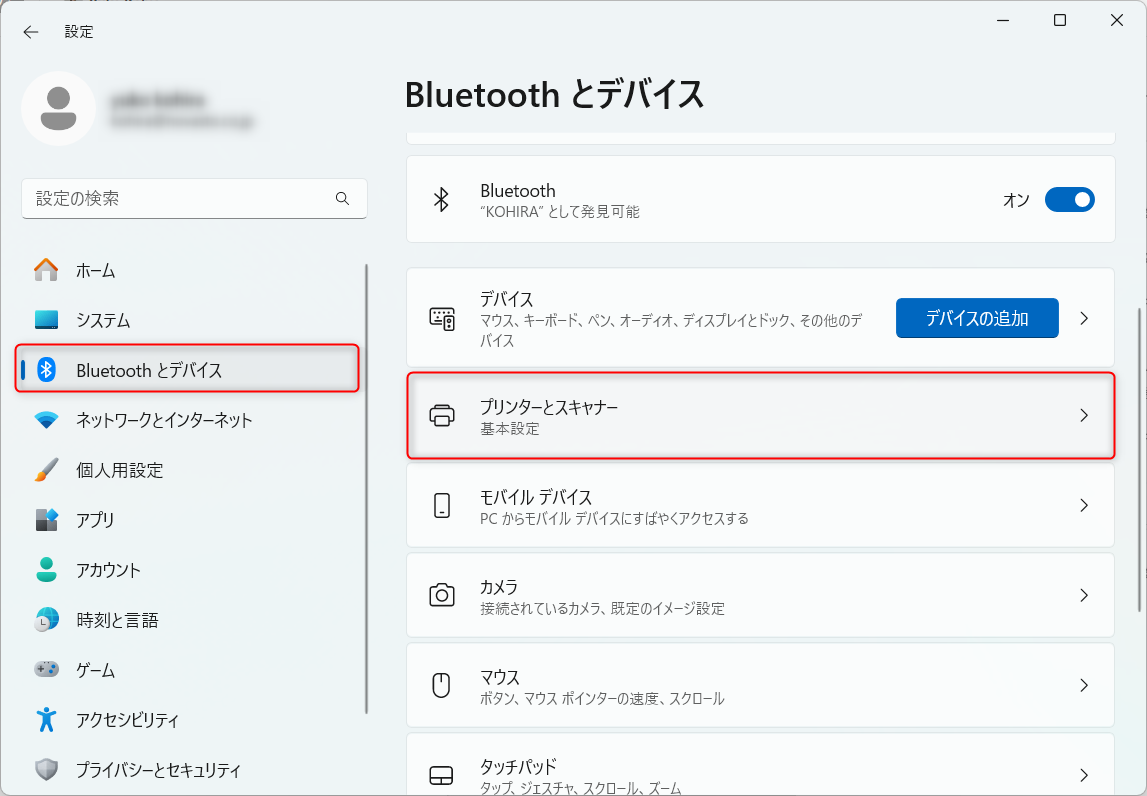This screenshot has width=1147, height=796.
Task: Click the 設定の検索 search field
Action: (x=180, y=199)
